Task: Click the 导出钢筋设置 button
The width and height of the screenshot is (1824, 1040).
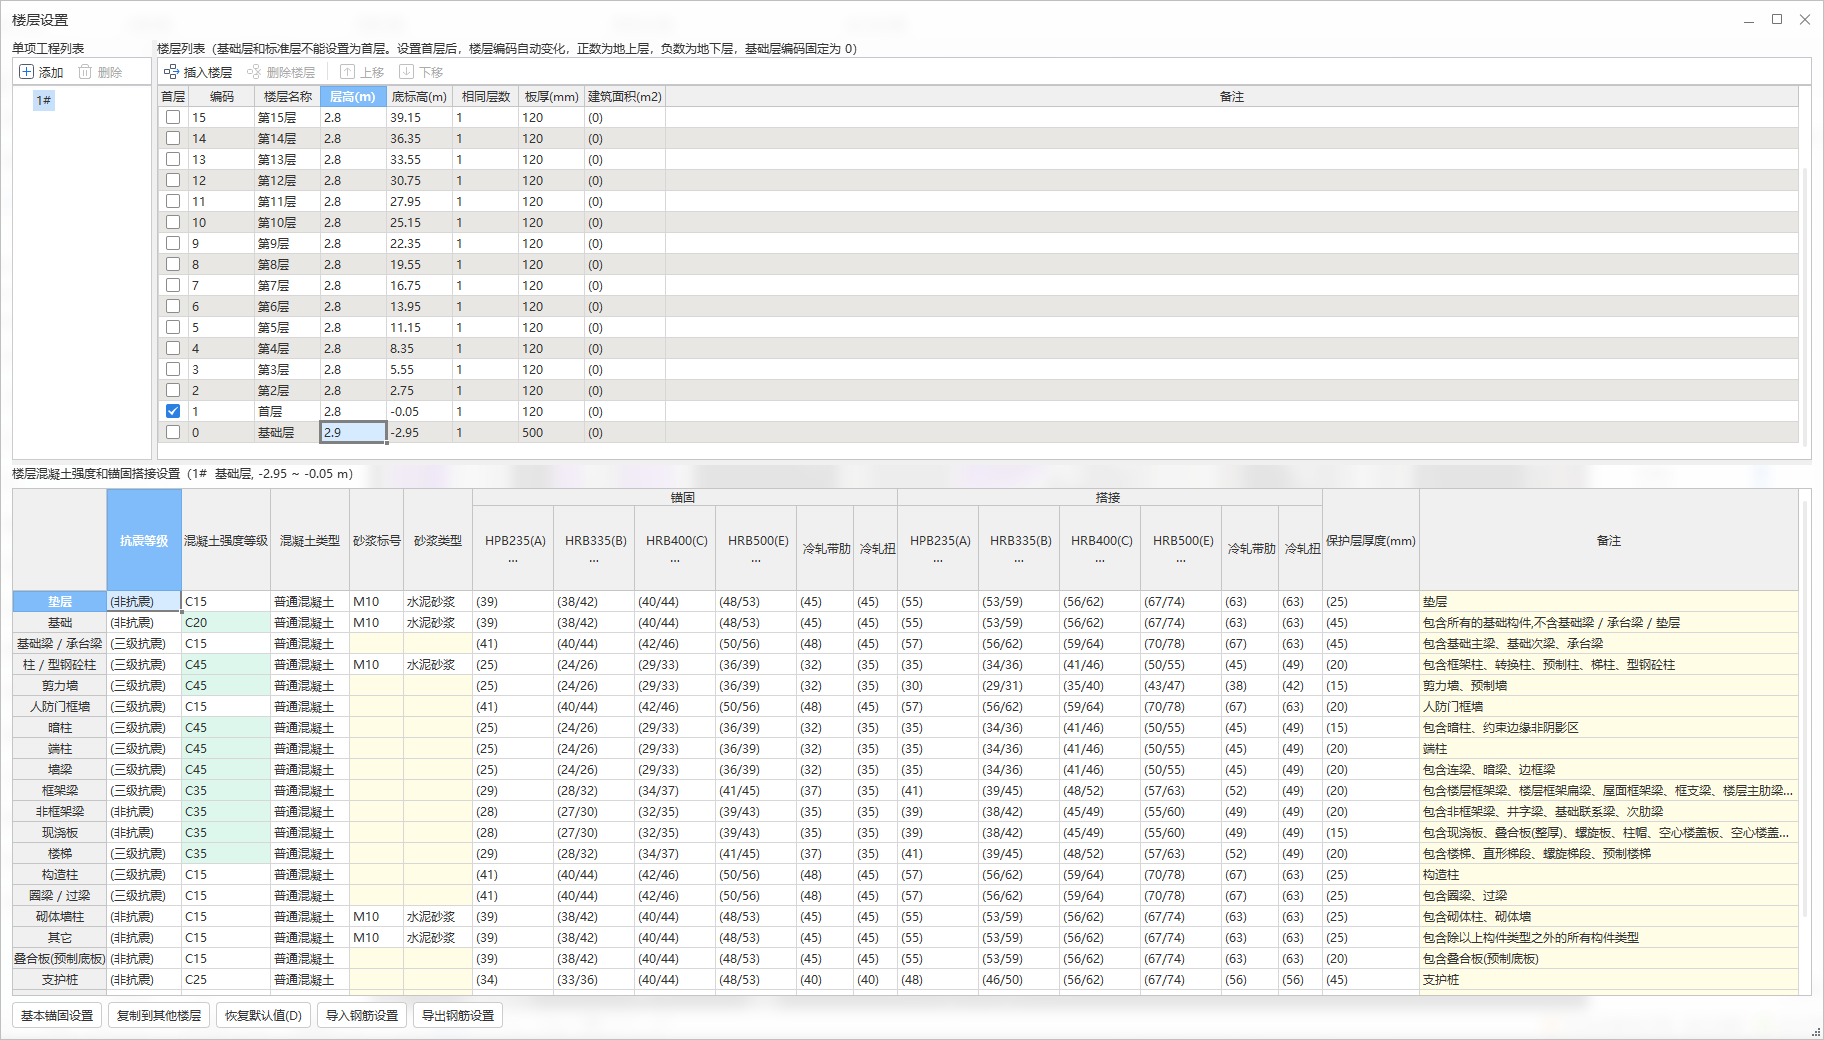Action: pyautogui.click(x=458, y=1015)
